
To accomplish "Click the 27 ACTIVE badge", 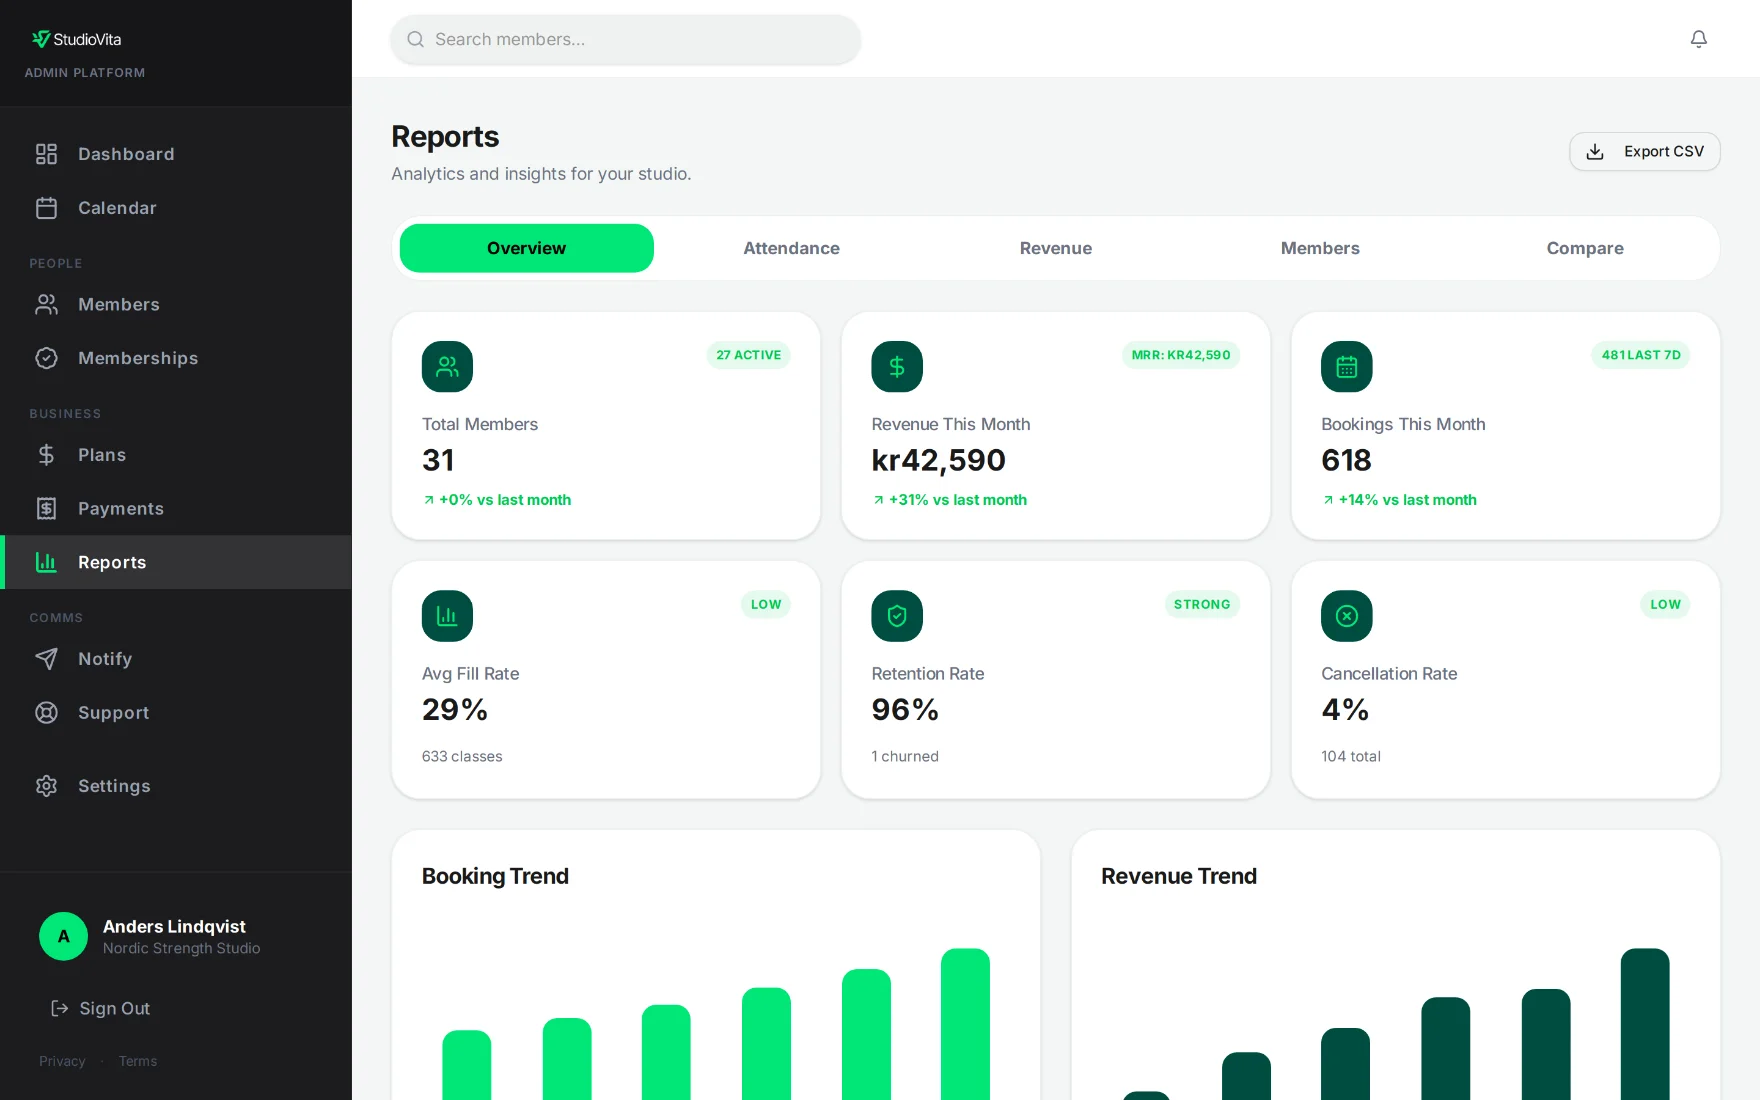I will [749, 355].
